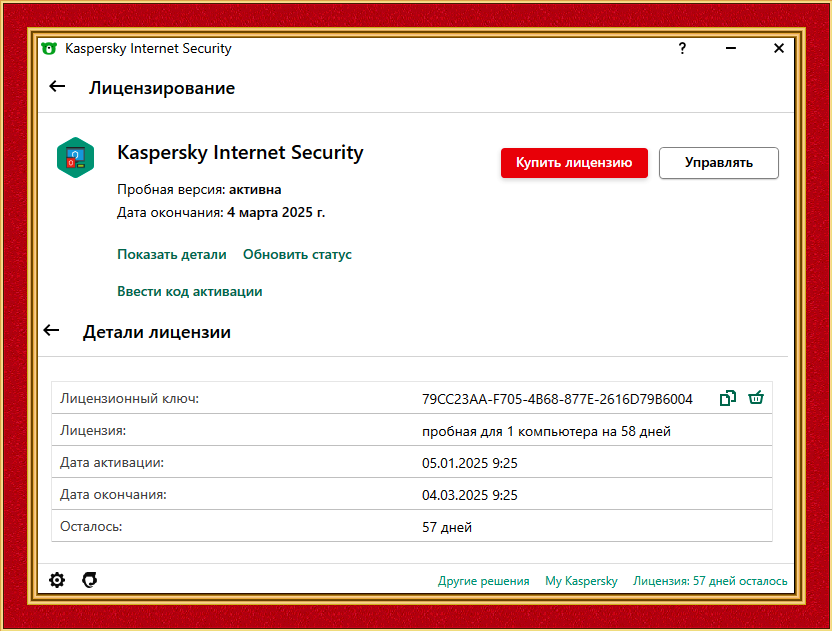Screen dimensions: 832x631
Task: Open My Kaspersky link in footer
Action: (x=581, y=581)
